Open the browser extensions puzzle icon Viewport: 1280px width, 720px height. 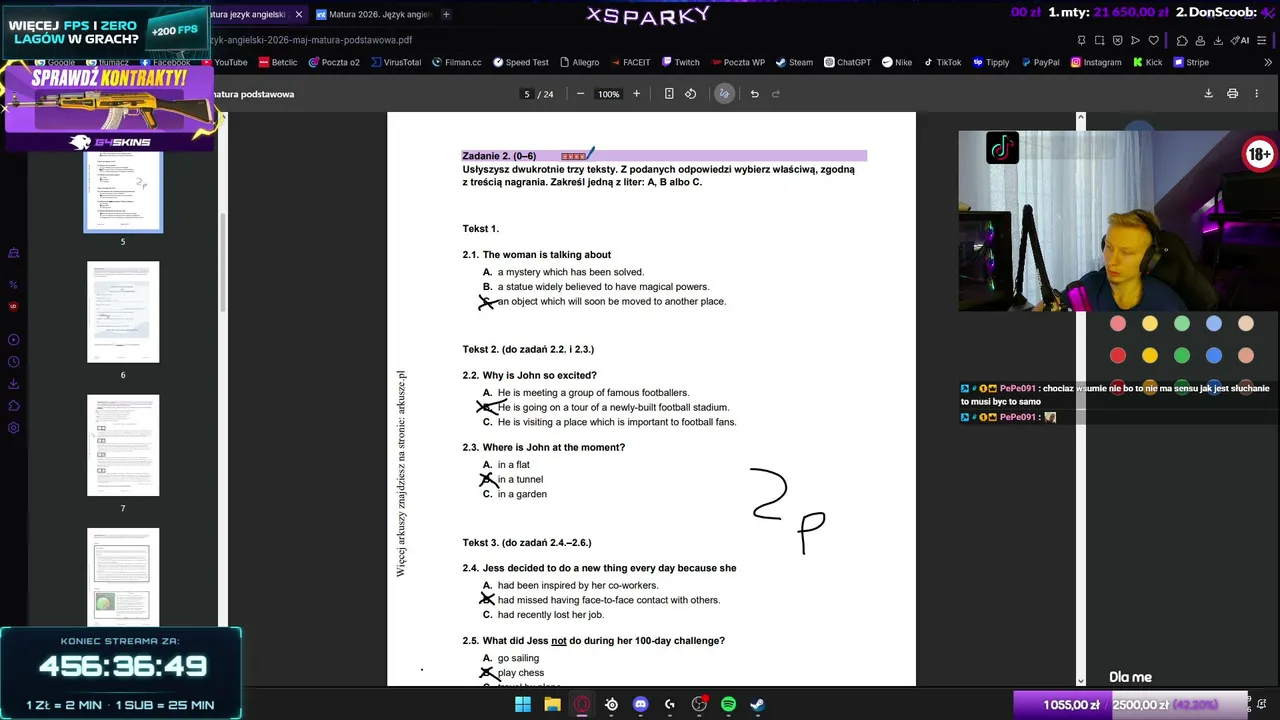pos(1182,40)
